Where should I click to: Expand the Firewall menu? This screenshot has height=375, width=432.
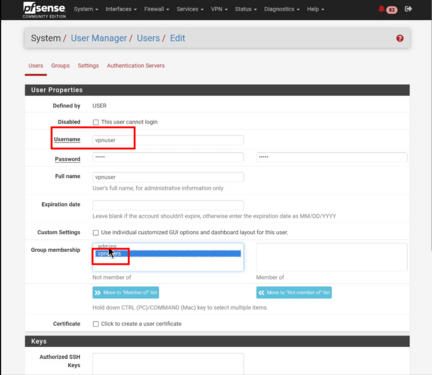tap(157, 9)
